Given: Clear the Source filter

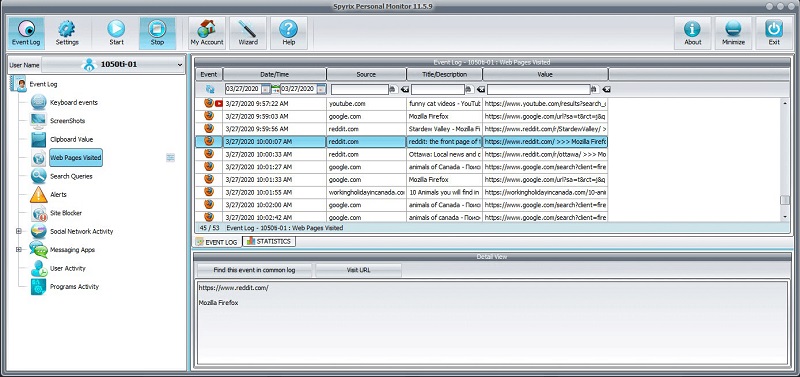Looking at the screenshot, I should point(405,89).
